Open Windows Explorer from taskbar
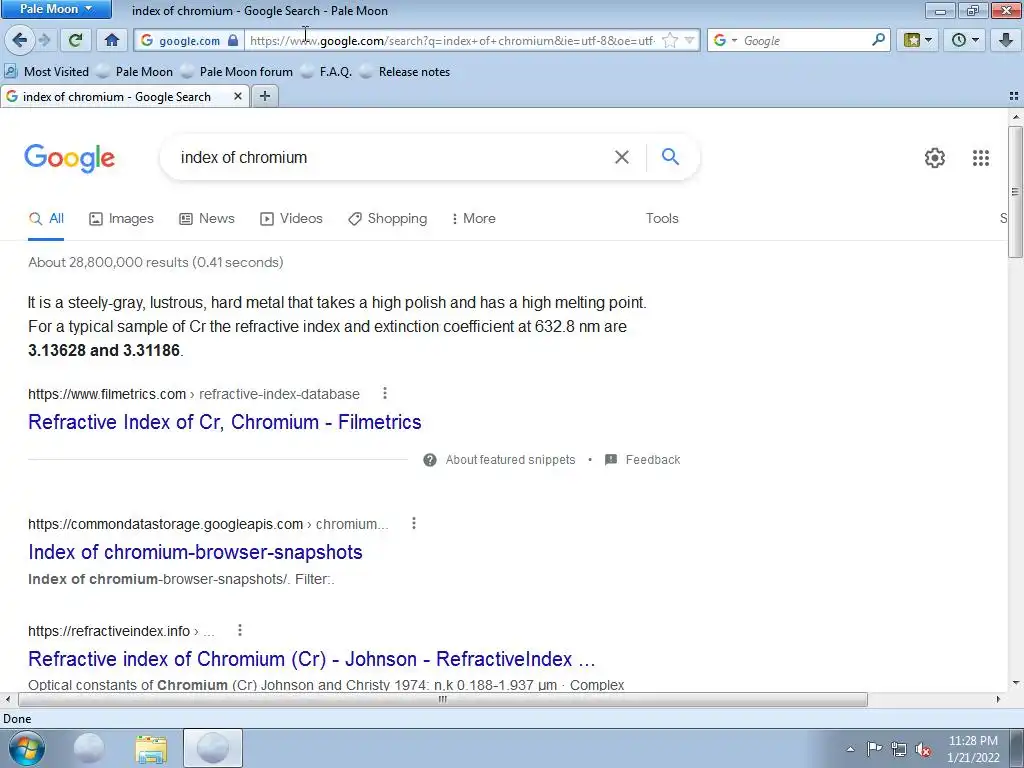Image resolution: width=1024 pixels, height=768 pixels. [x=151, y=748]
